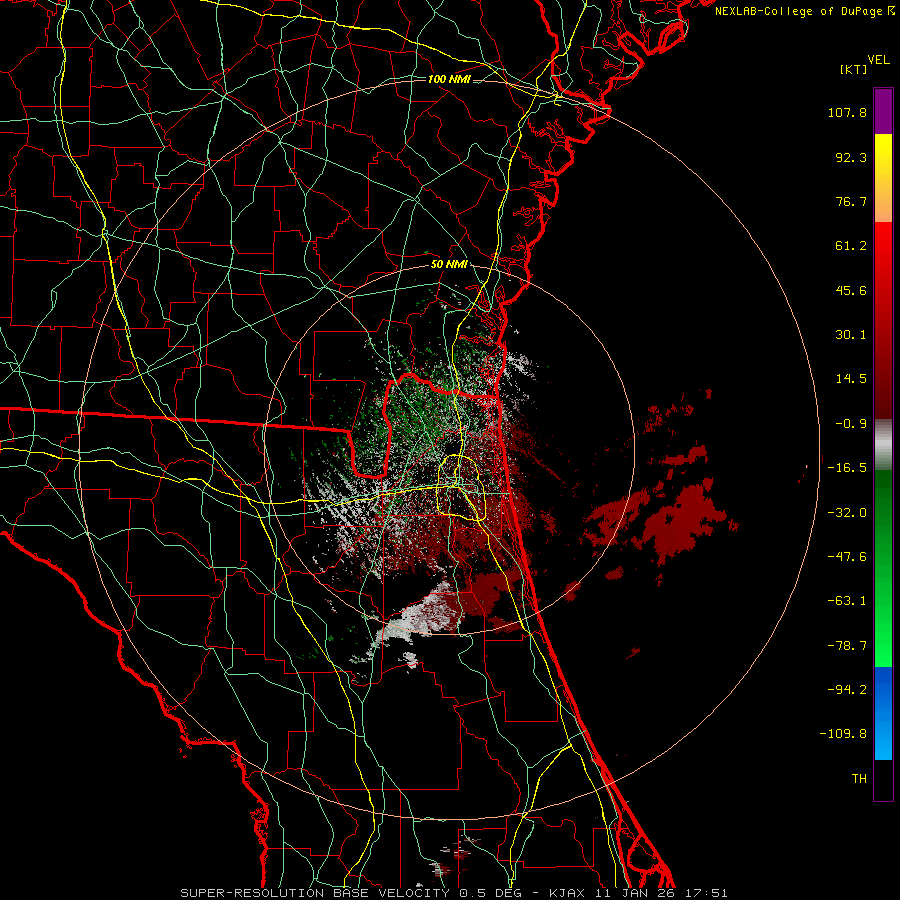The width and height of the screenshot is (900, 900).
Task: Click the -63.1 velocity scale value
Action: 847,601
